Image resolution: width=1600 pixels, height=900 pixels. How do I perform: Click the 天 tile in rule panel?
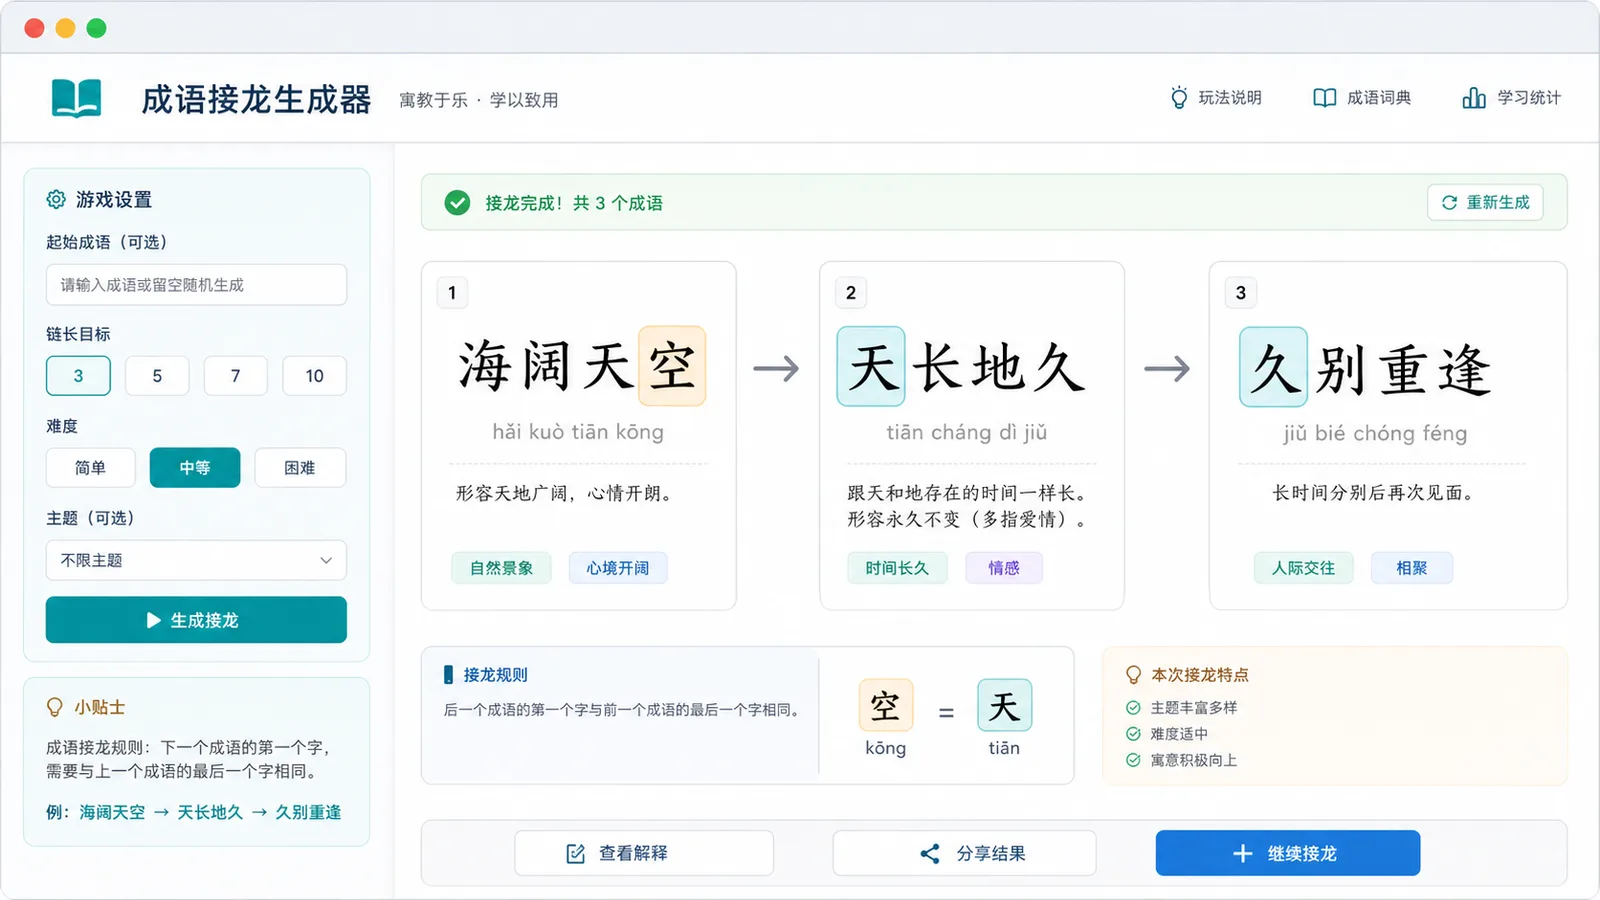click(x=1004, y=706)
